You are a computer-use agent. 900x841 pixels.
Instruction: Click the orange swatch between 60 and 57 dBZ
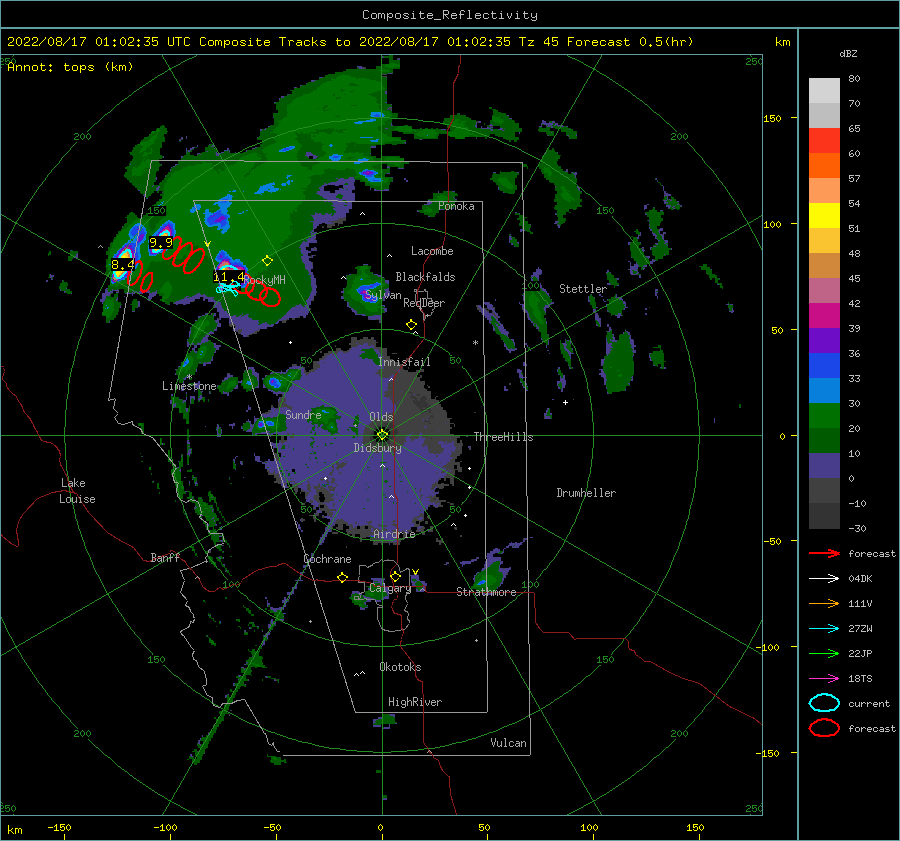click(x=824, y=166)
